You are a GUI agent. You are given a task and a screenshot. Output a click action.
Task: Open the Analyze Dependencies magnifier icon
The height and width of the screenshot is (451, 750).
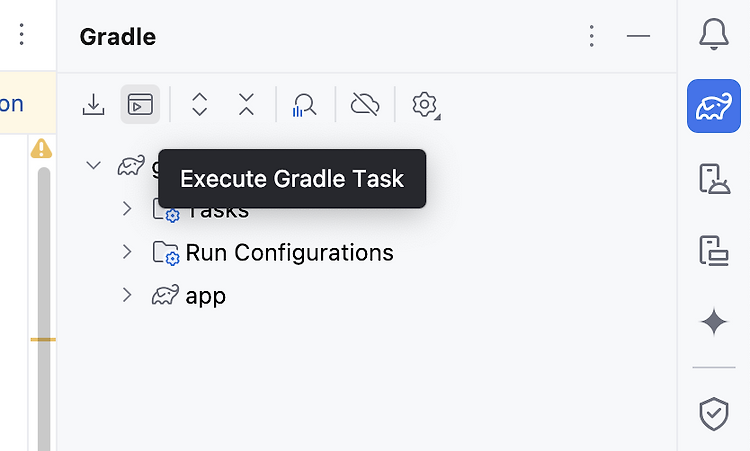pyautogui.click(x=305, y=105)
